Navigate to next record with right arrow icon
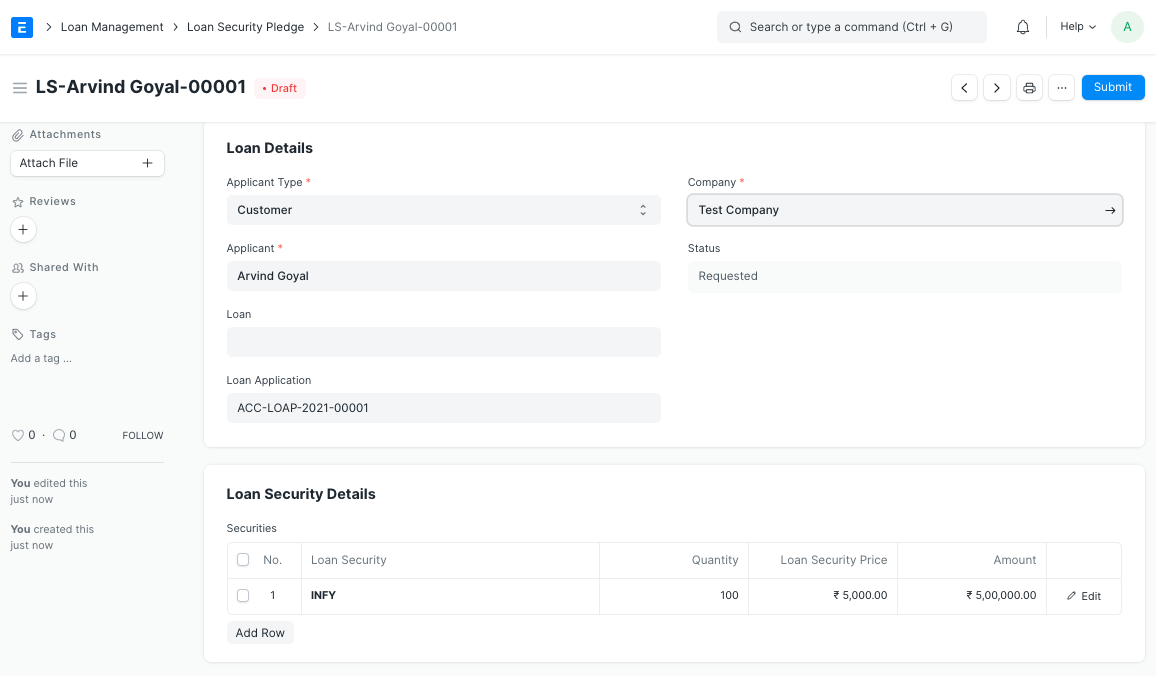Image resolution: width=1156 pixels, height=676 pixels. (996, 87)
